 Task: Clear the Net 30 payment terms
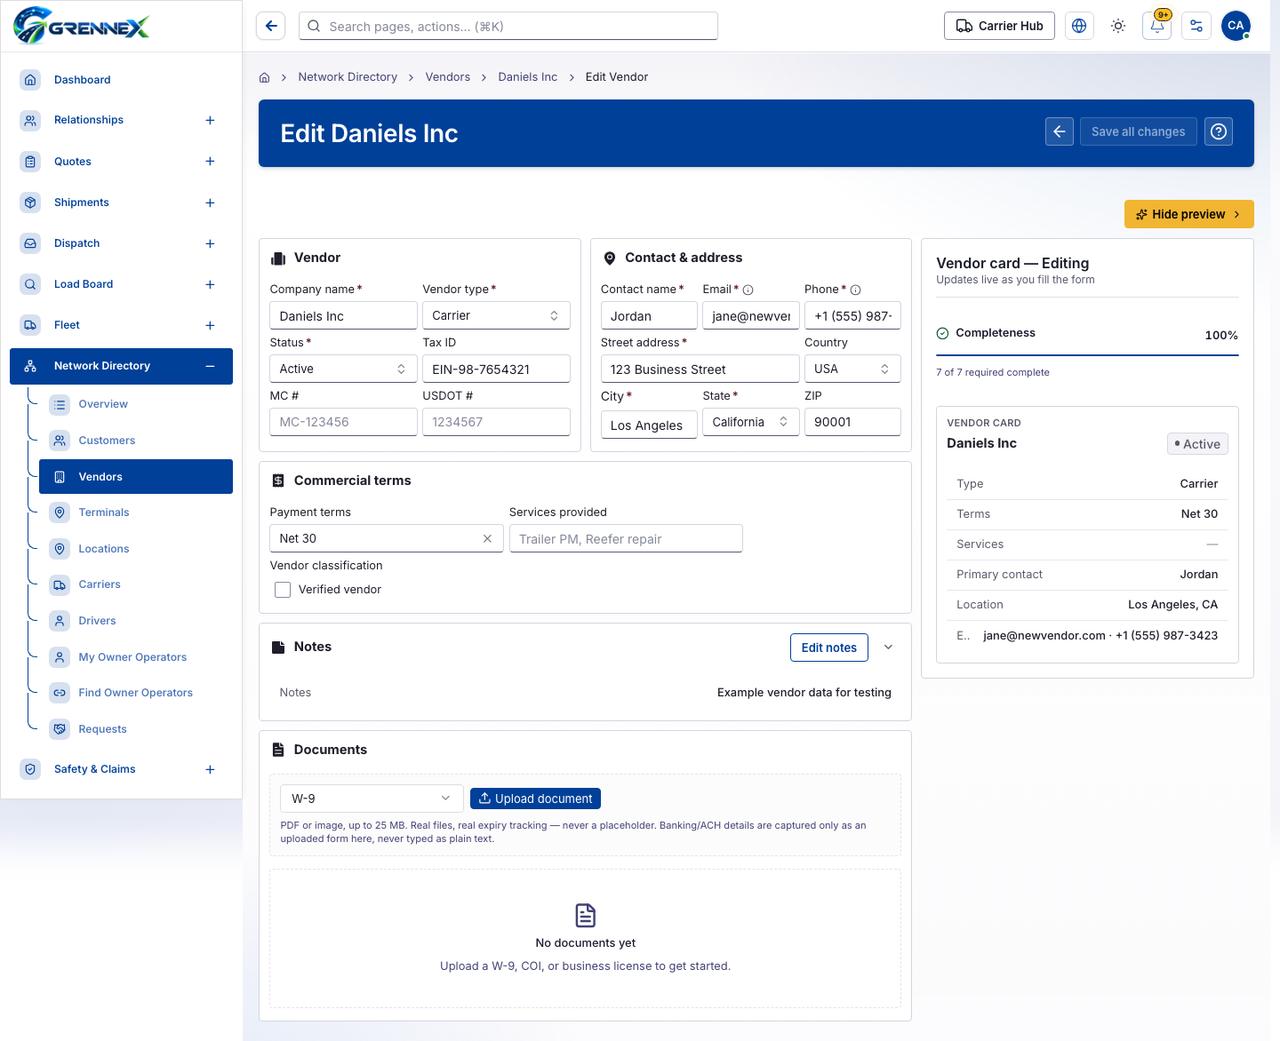coord(487,538)
